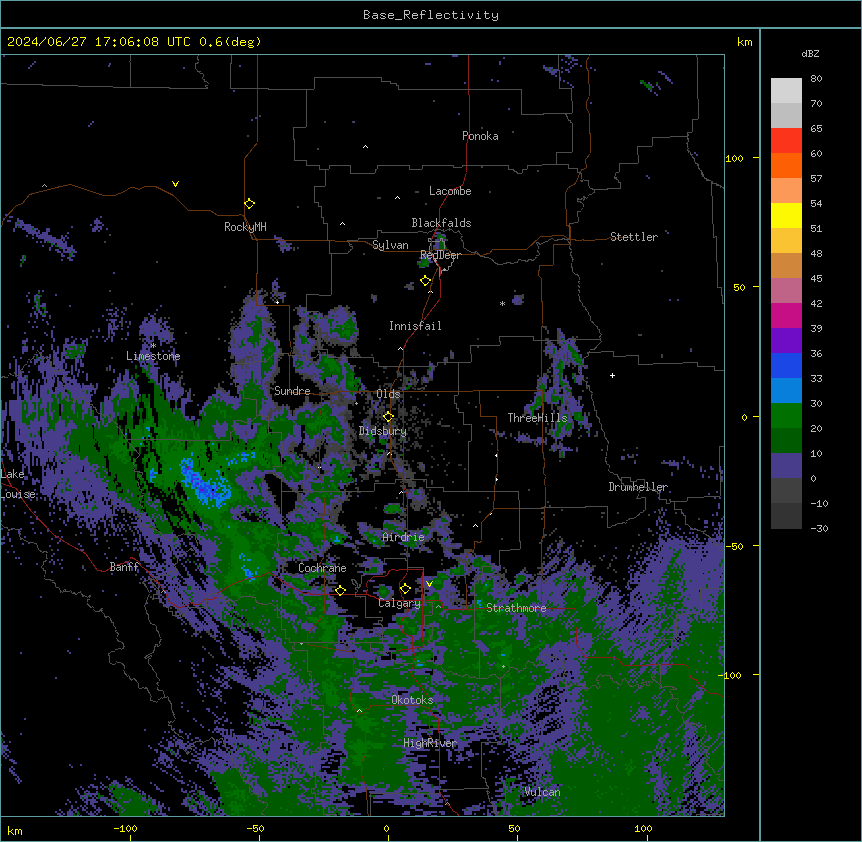Select the Didsbury label
The height and width of the screenshot is (842, 862).
pyautogui.click(x=383, y=431)
